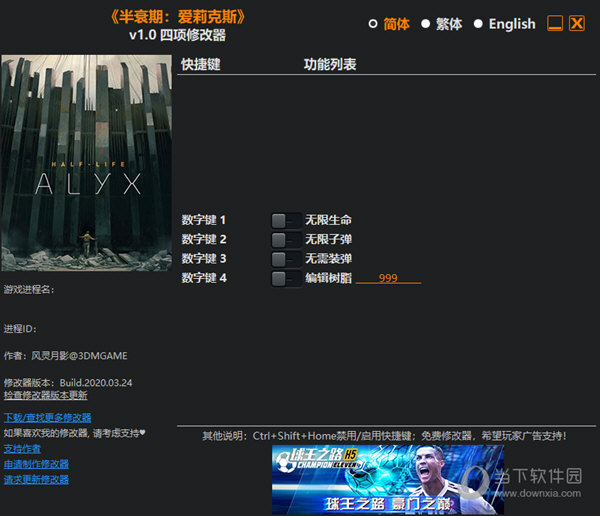The width and height of the screenshot is (600, 516).
Task: Click the 进程ID label
Action: point(20,329)
